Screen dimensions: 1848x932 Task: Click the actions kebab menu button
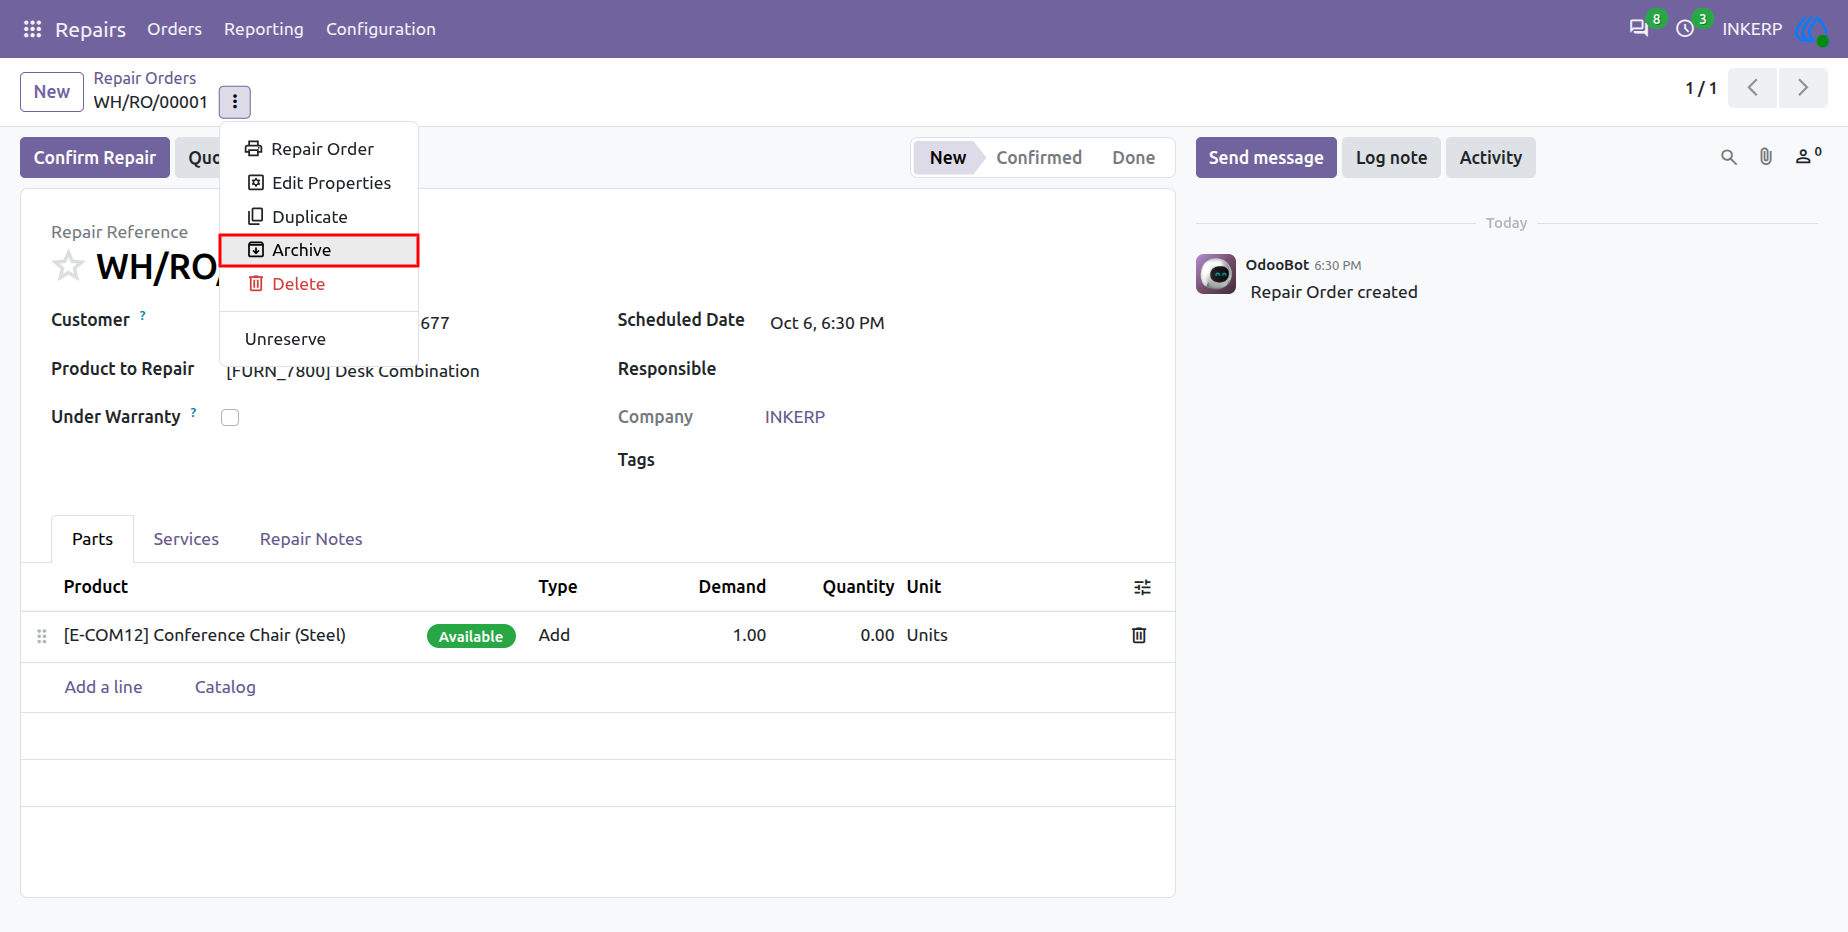[235, 102]
